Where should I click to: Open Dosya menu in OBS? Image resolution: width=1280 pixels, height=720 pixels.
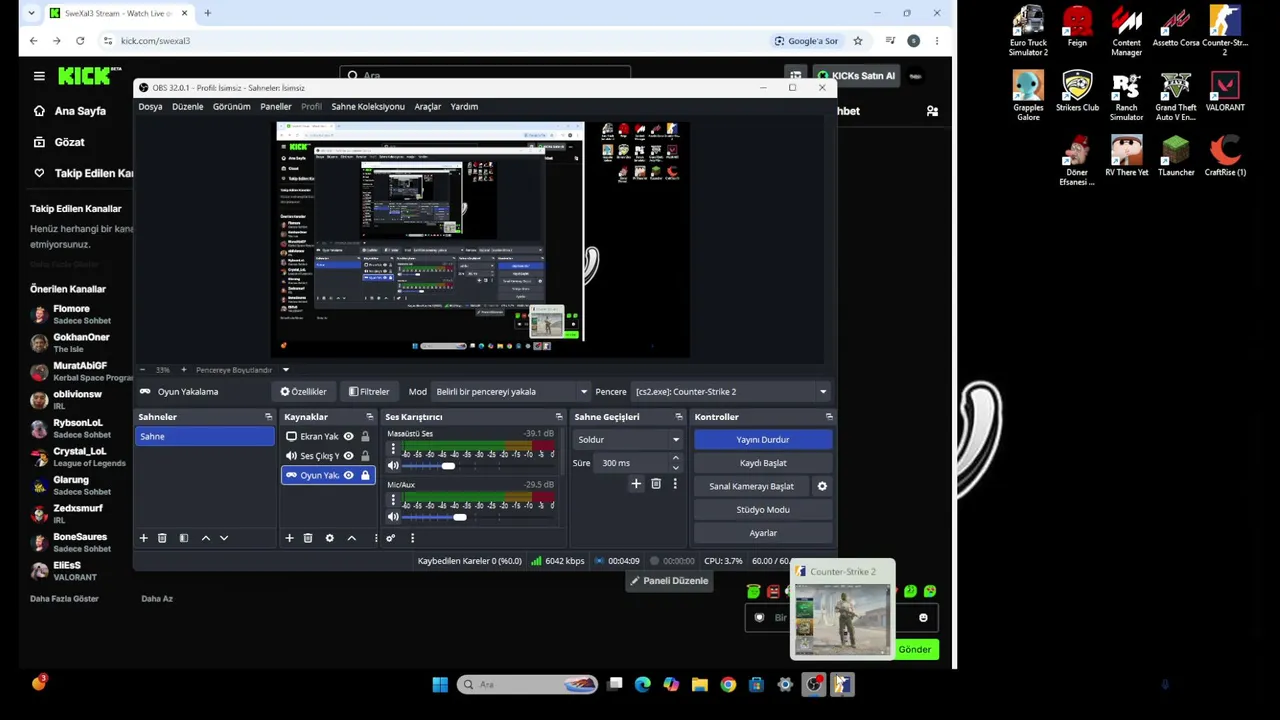pos(150,107)
